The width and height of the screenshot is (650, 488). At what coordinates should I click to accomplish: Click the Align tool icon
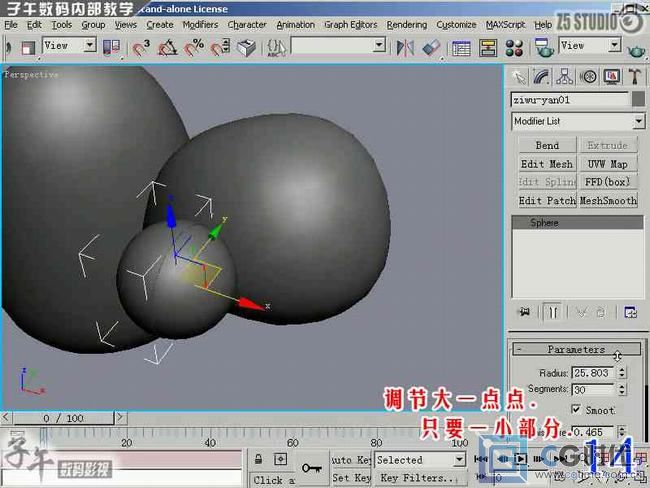431,48
